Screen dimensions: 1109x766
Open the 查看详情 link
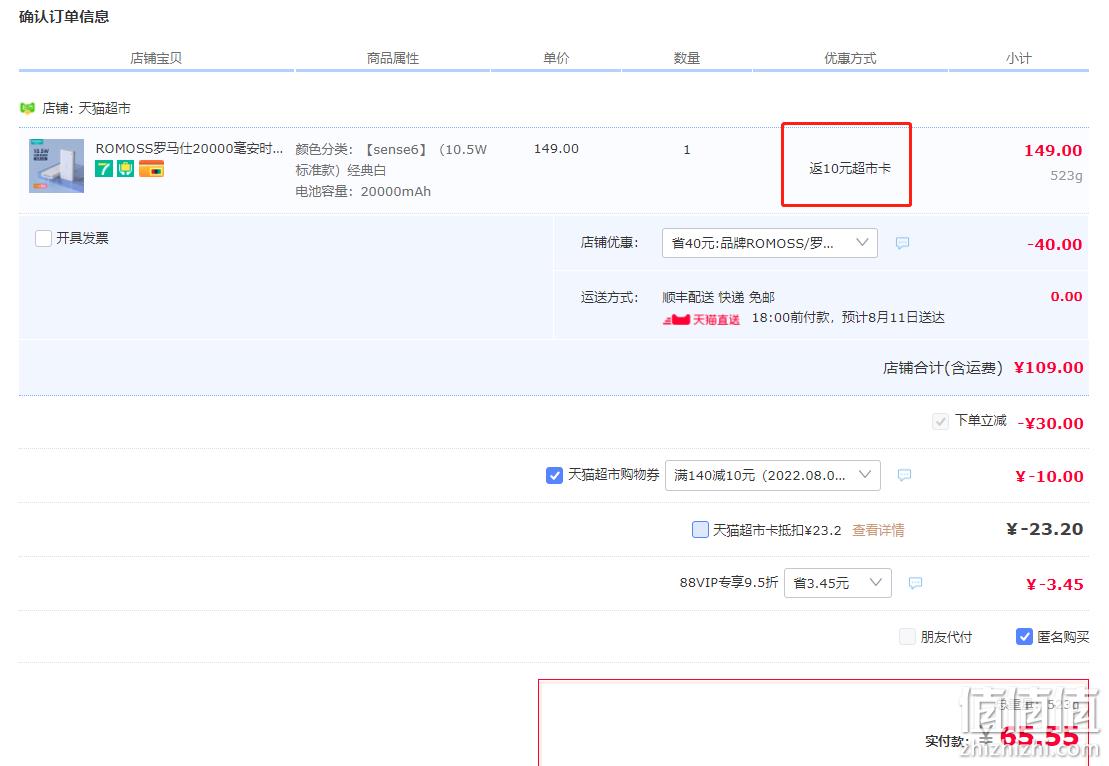pyautogui.click(x=878, y=530)
